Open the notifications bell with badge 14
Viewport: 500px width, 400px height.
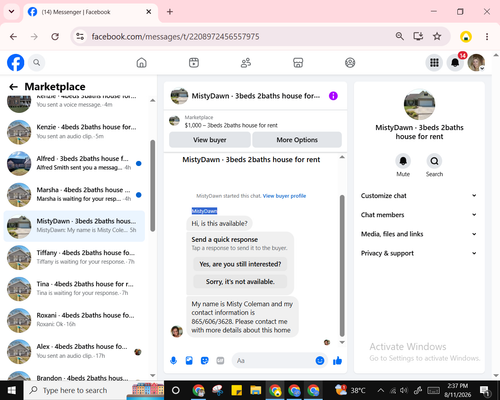(x=455, y=62)
